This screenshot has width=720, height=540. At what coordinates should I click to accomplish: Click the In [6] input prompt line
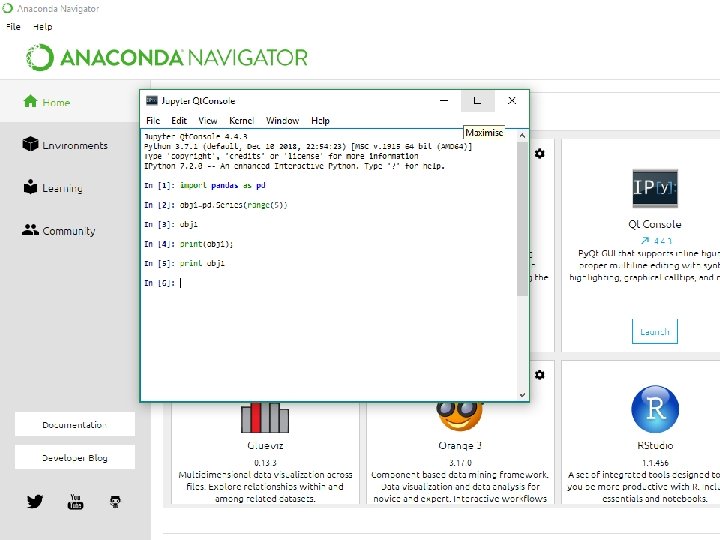point(163,283)
